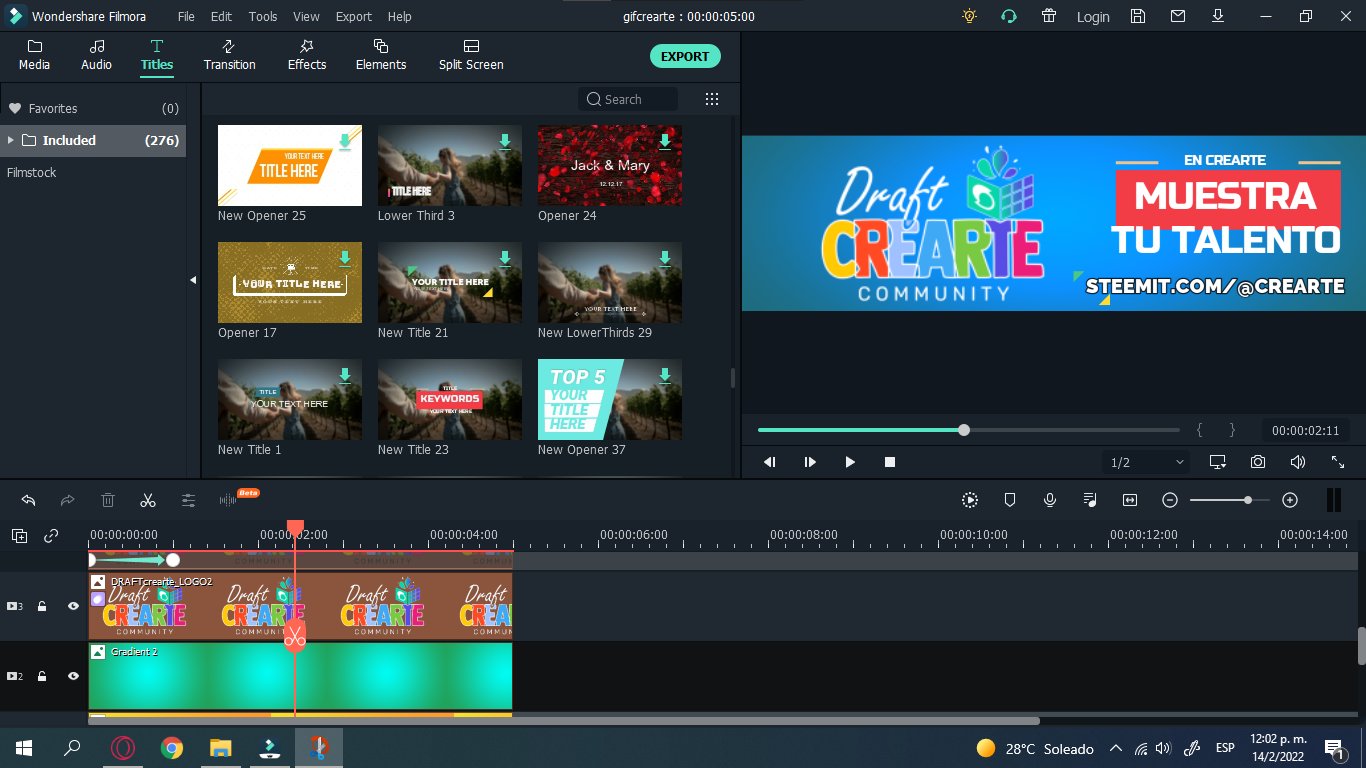Expand the Included titles folder

click(x=11, y=140)
